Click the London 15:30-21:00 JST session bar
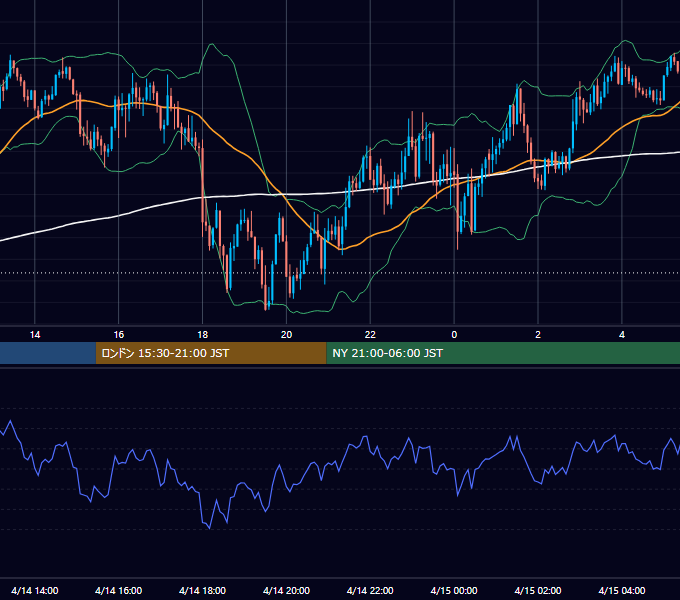This screenshot has height=600, width=680. click(x=211, y=353)
